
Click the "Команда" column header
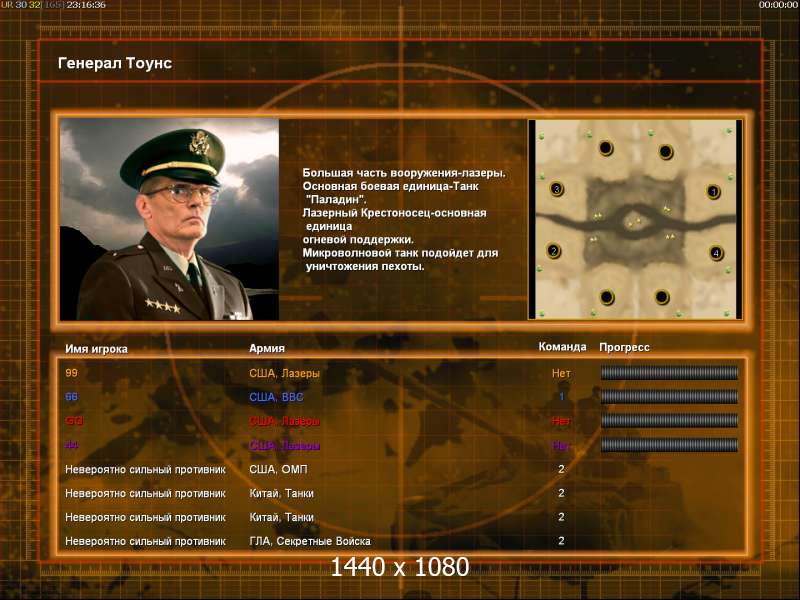(x=562, y=347)
